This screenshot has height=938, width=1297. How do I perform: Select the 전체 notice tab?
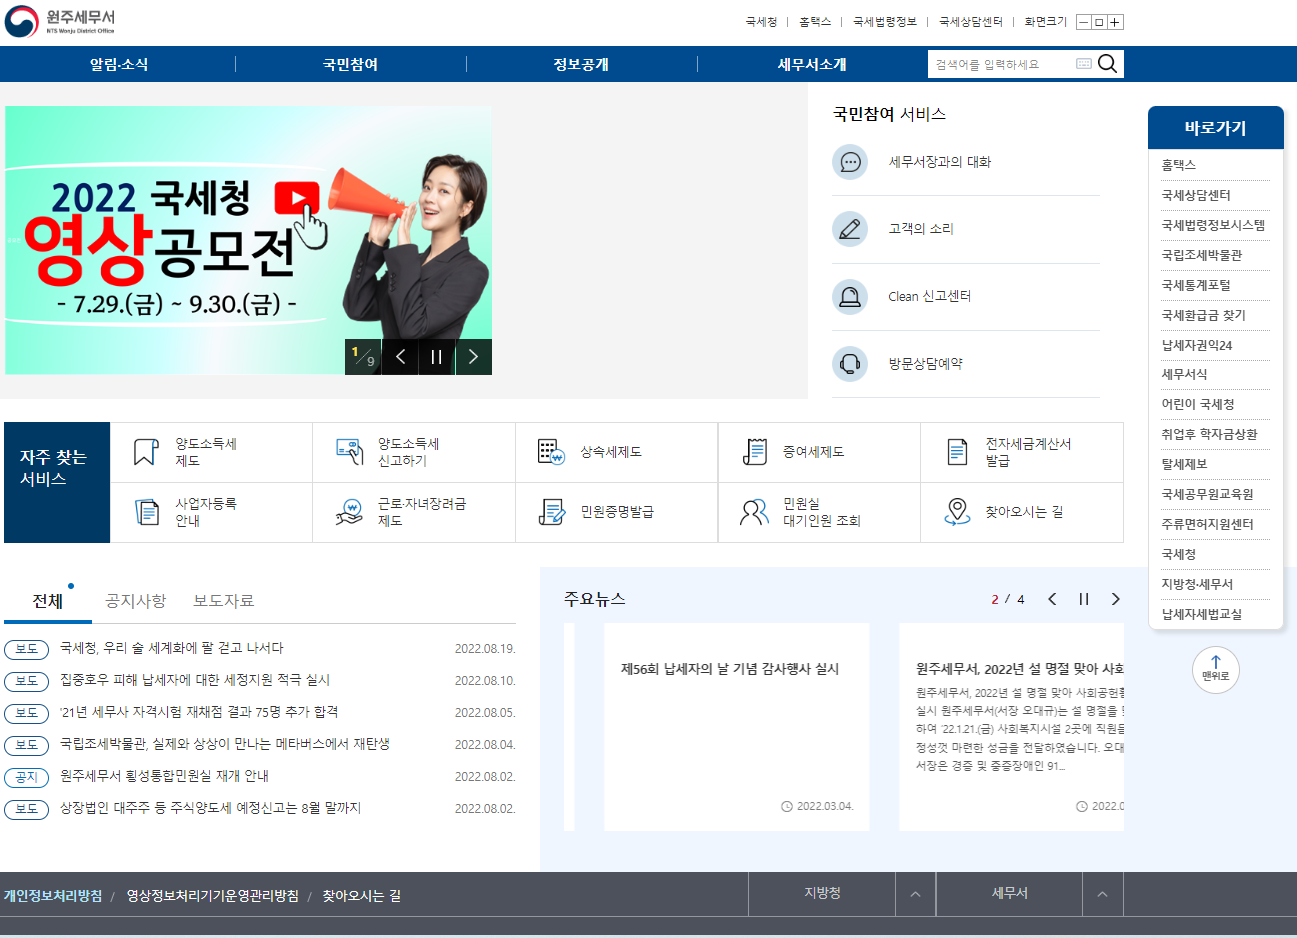click(48, 601)
